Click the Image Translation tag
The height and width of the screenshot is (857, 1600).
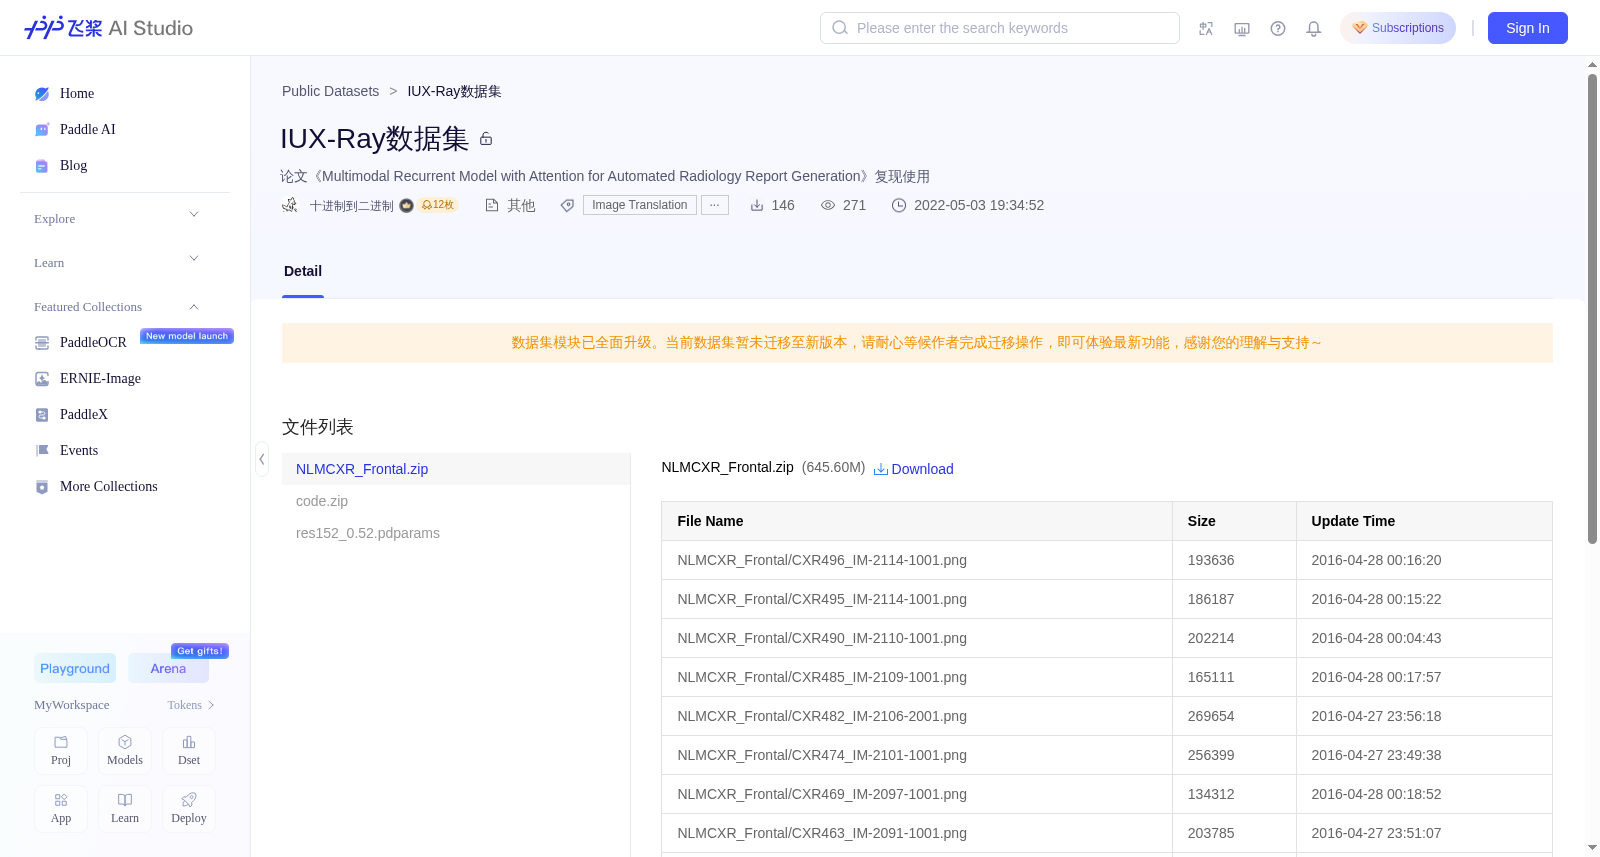[640, 205]
